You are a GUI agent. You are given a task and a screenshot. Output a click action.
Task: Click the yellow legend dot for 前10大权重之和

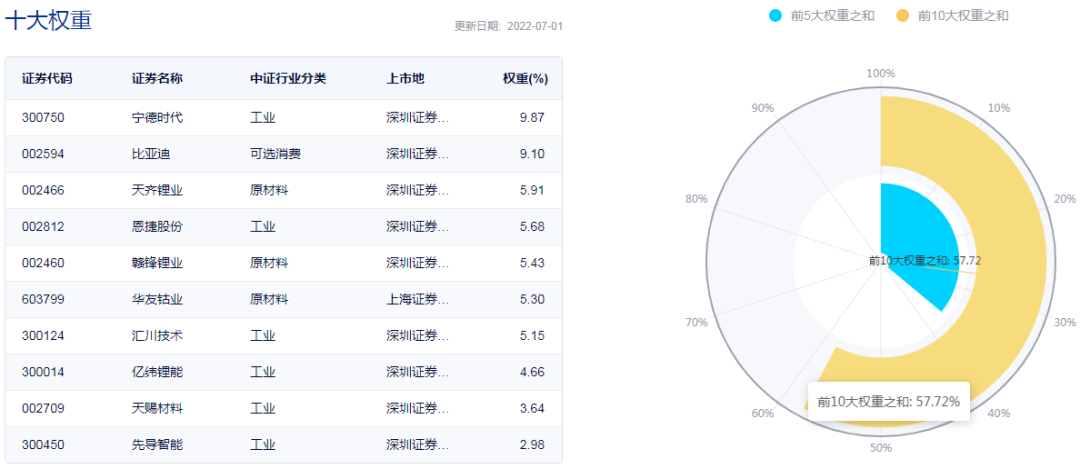point(905,16)
